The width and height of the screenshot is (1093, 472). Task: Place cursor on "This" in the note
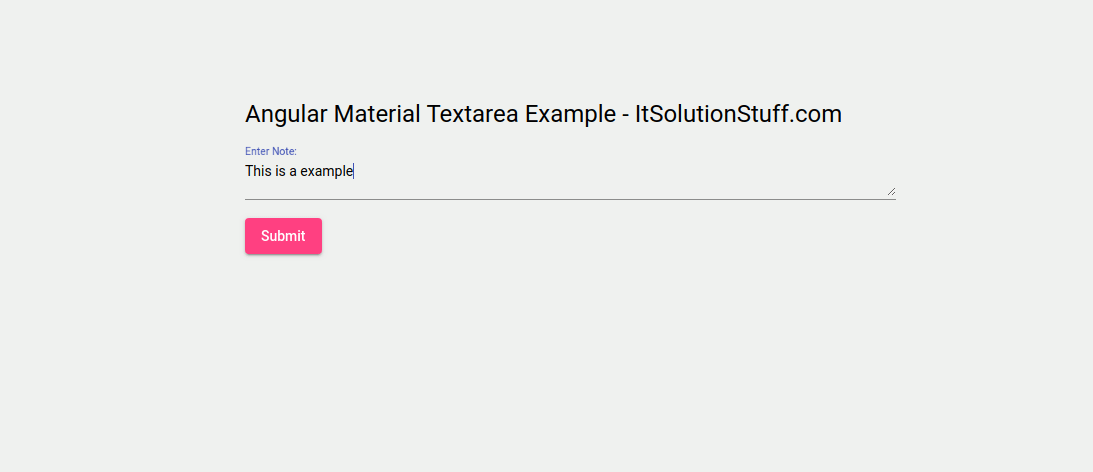coord(258,171)
